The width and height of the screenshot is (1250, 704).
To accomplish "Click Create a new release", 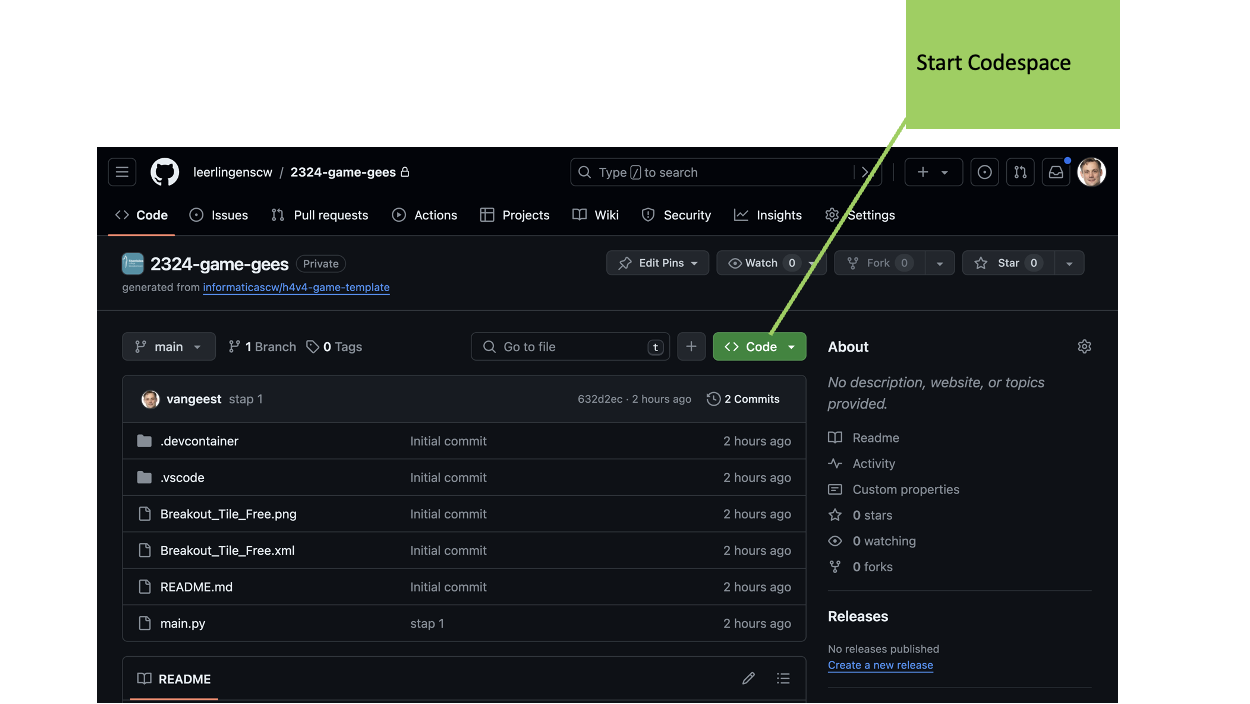I will pyautogui.click(x=880, y=665).
